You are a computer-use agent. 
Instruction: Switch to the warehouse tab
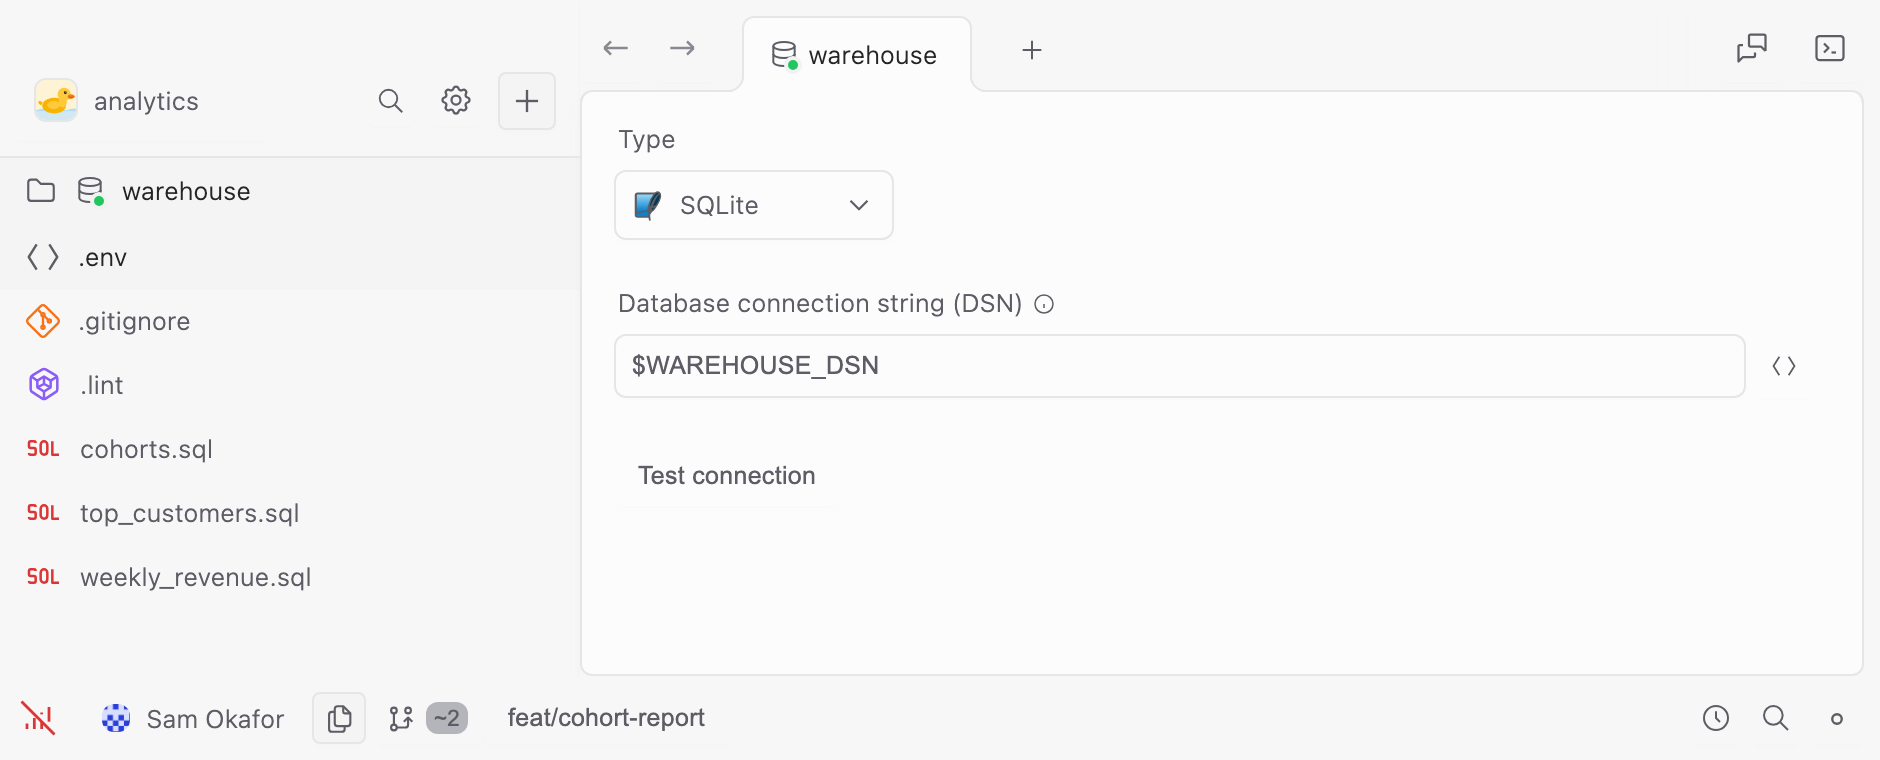(x=857, y=55)
